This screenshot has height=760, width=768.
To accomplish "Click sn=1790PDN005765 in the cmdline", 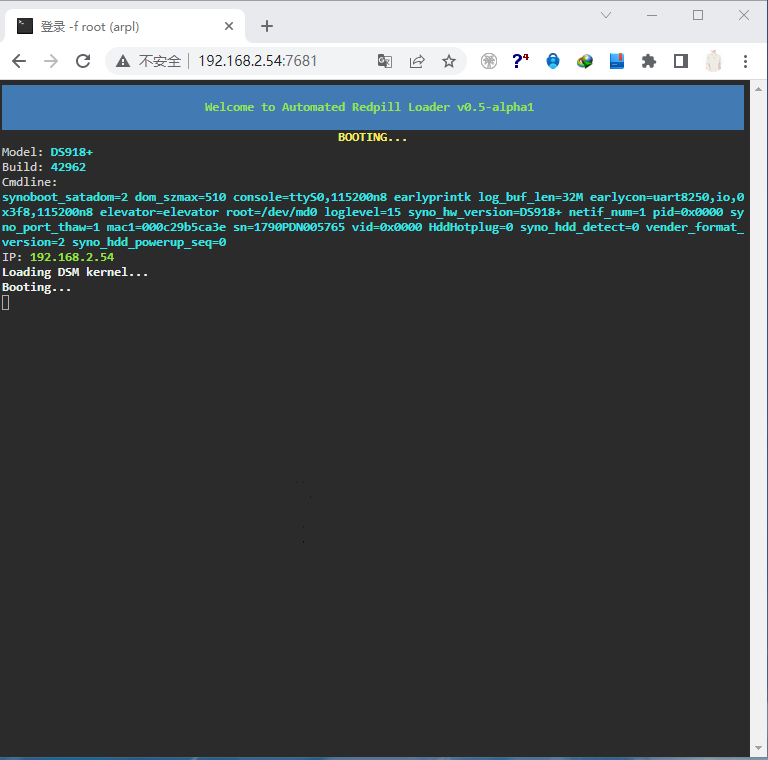I will coord(289,227).
